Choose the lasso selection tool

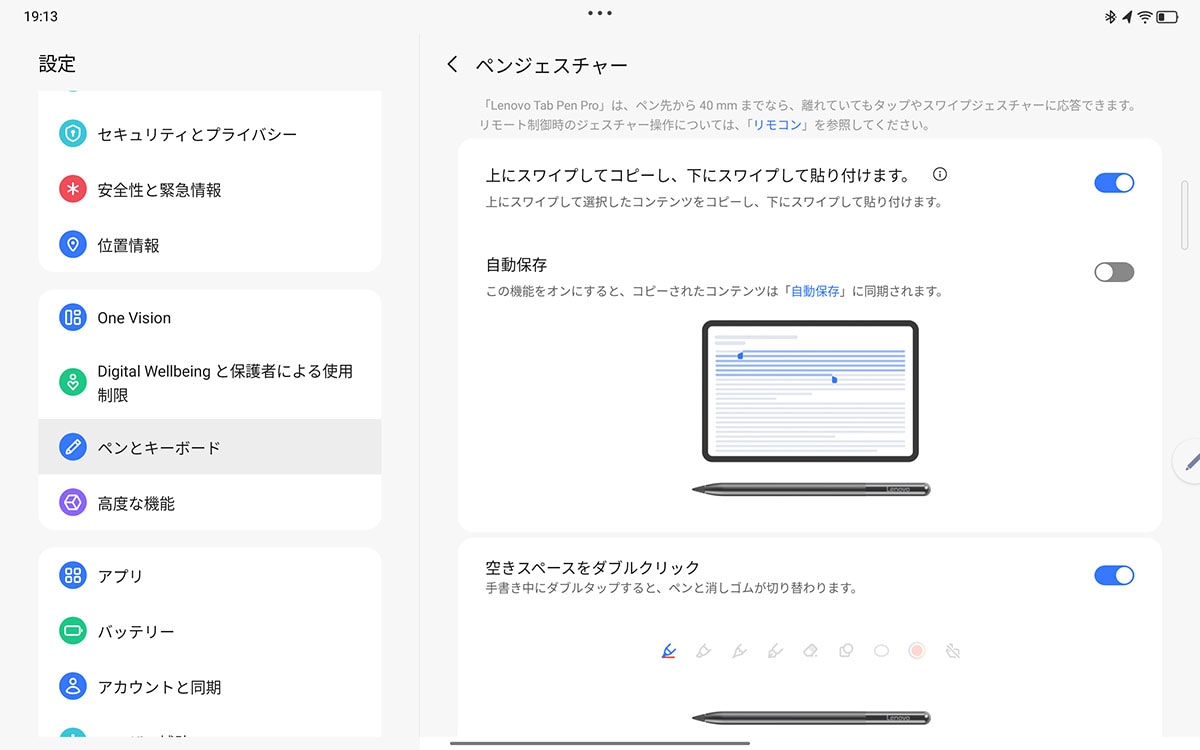(x=846, y=650)
